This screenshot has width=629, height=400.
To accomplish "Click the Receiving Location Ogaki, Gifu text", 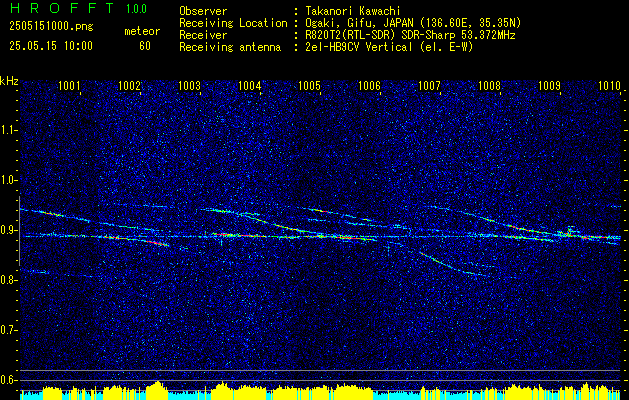I will tap(413, 23).
